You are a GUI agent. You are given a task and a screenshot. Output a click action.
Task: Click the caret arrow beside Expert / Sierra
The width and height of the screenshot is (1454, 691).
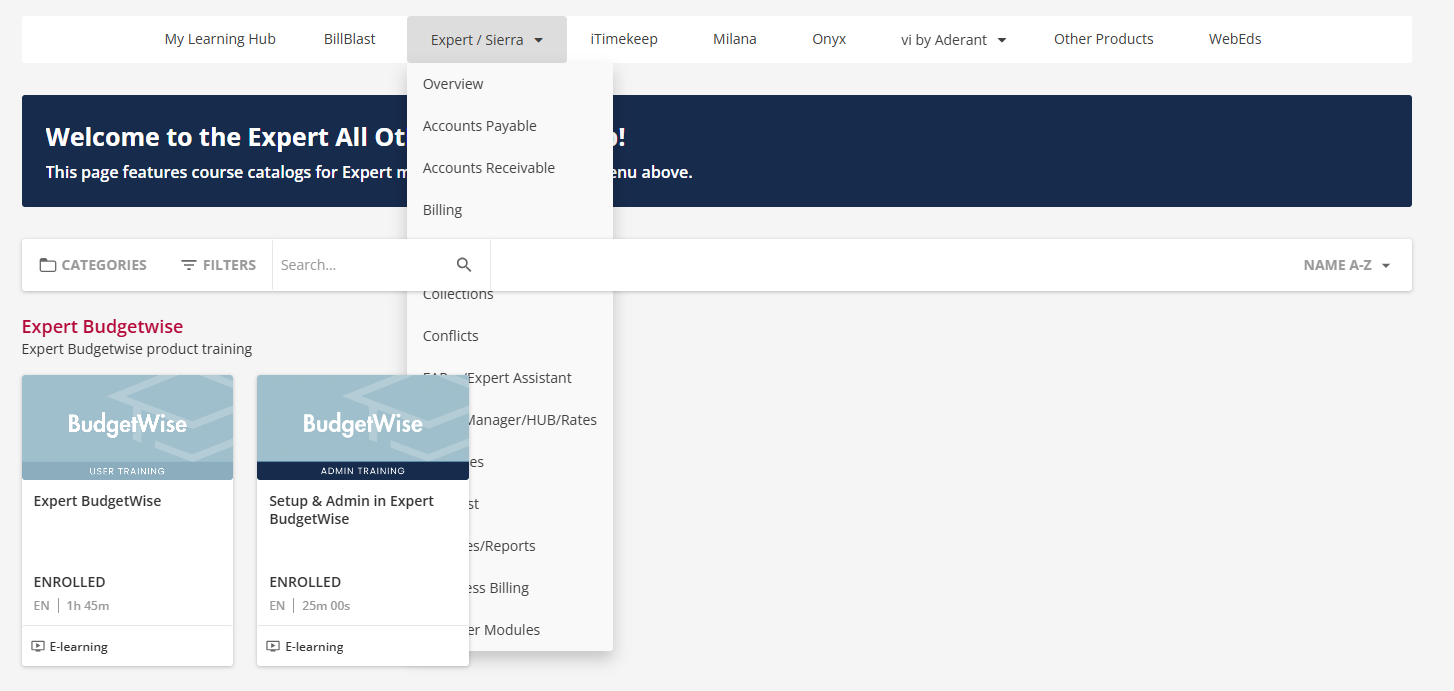(538, 41)
